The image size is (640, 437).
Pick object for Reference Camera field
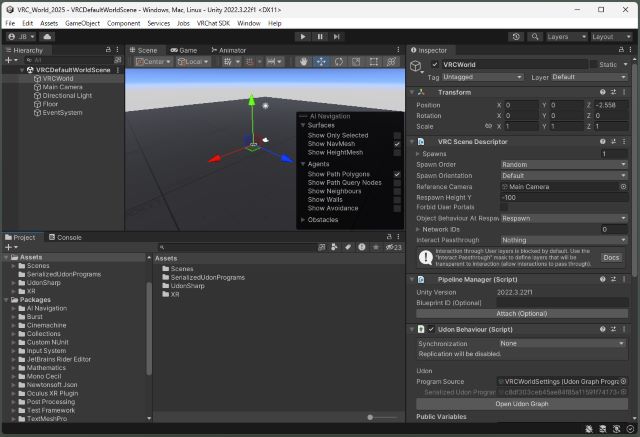pos(623,186)
